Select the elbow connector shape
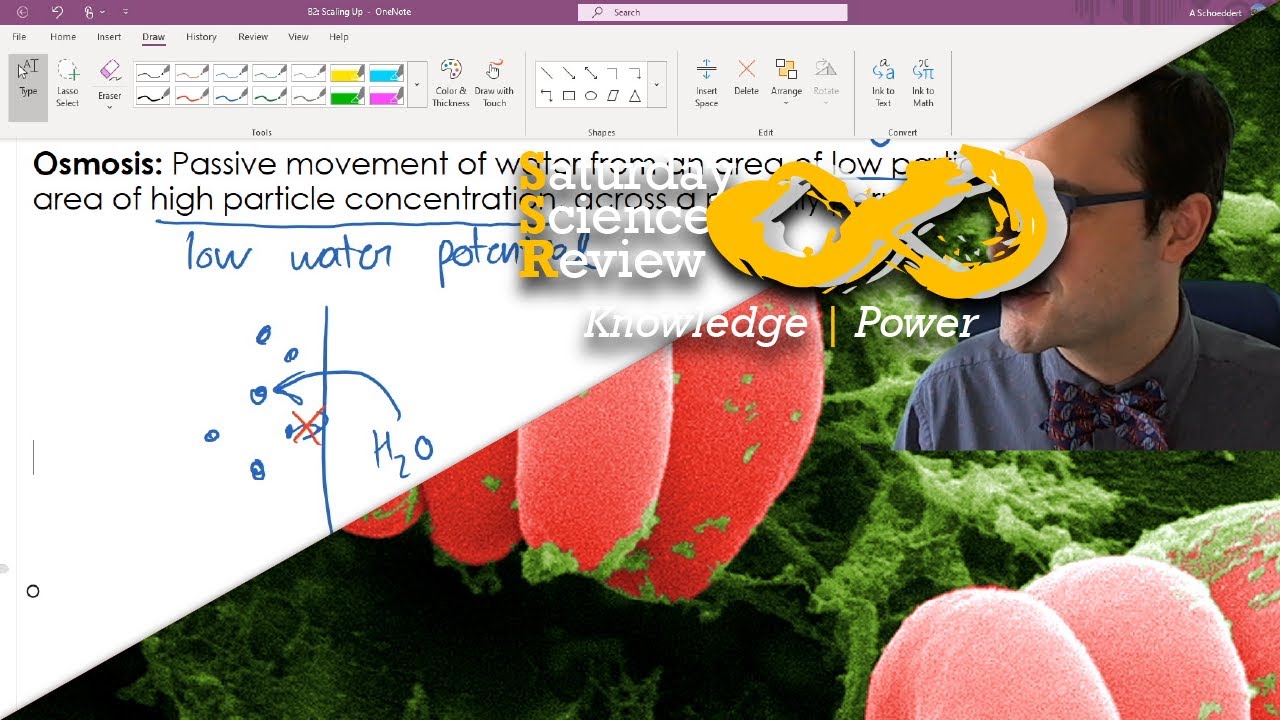This screenshot has height=720, width=1280. pyautogui.click(x=612, y=73)
